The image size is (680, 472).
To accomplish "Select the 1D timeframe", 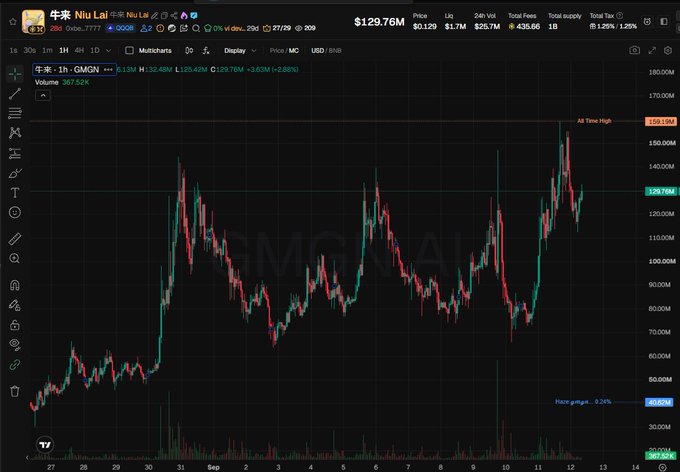I will tap(95, 50).
